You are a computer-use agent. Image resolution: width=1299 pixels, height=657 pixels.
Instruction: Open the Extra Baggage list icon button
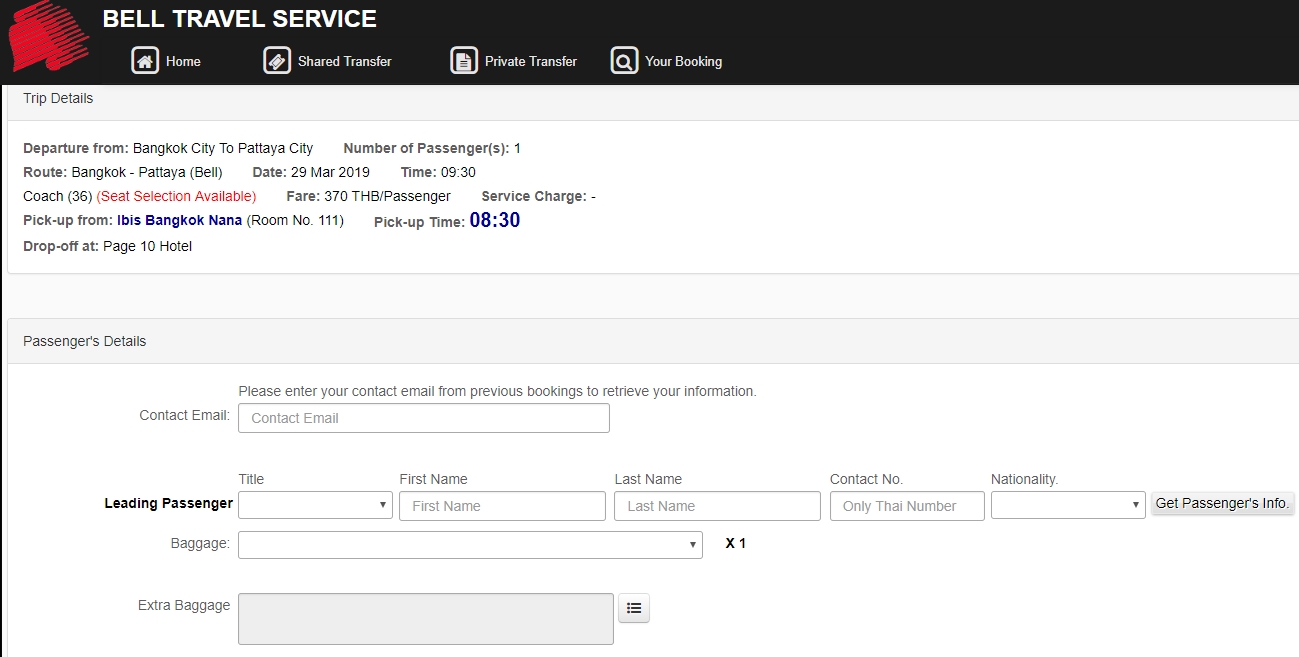coord(634,608)
